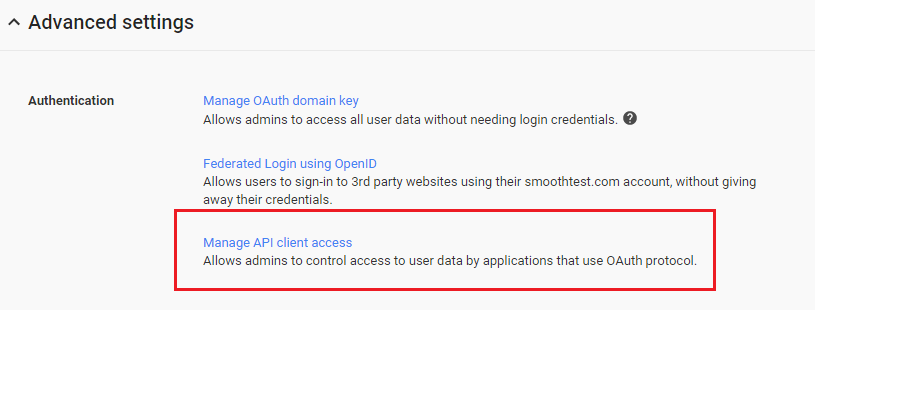Image resolution: width=912 pixels, height=393 pixels.
Task: Collapse the Advanced settings chevron arrow
Action: pyautogui.click(x=14, y=23)
